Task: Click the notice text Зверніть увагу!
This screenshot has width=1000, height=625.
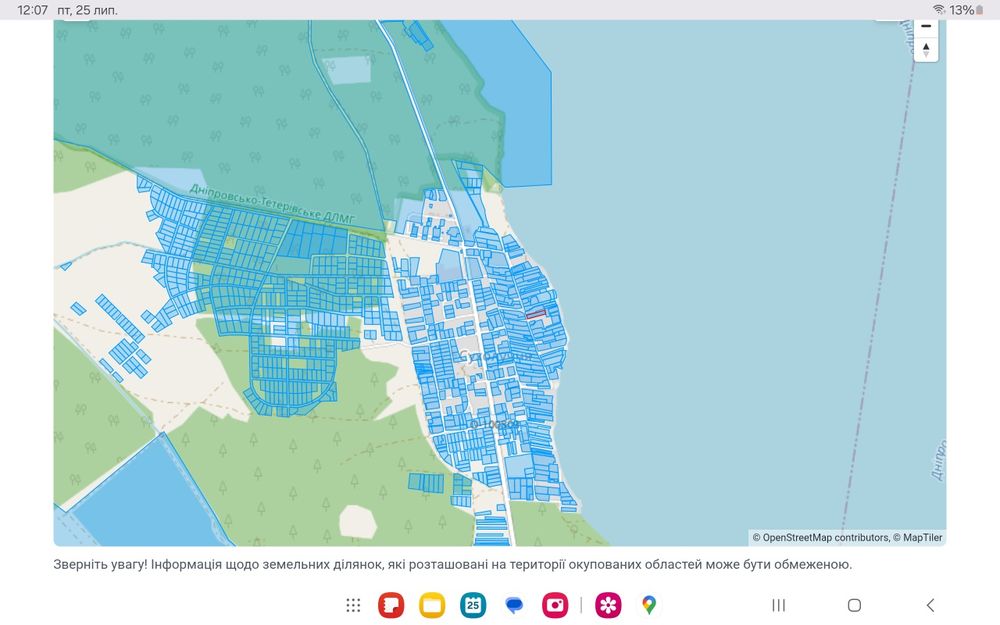Action: (x=100, y=564)
